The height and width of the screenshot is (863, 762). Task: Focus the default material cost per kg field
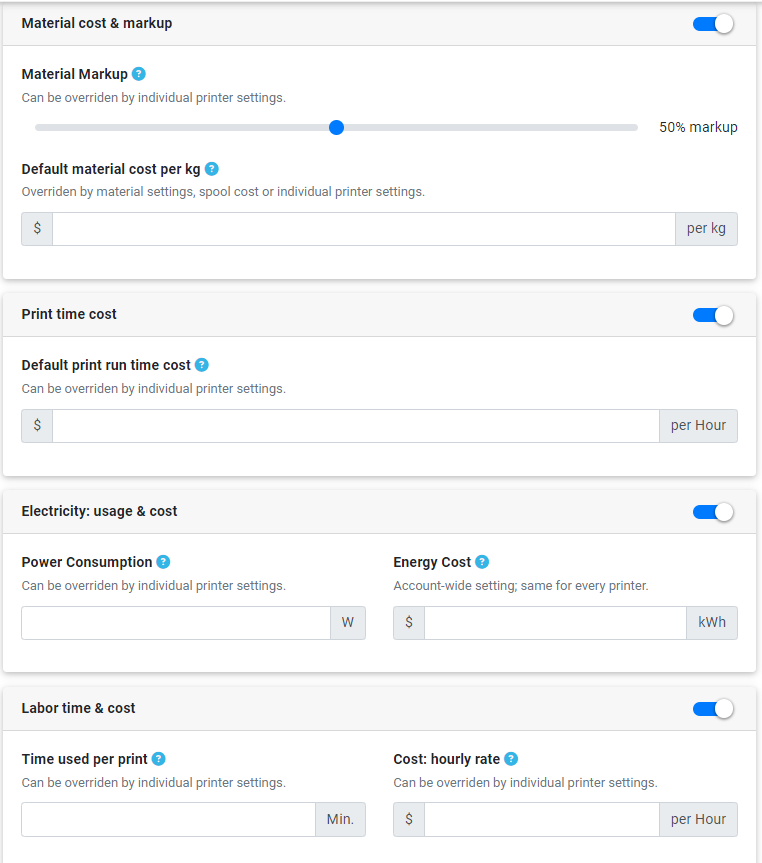pyautogui.click(x=364, y=229)
